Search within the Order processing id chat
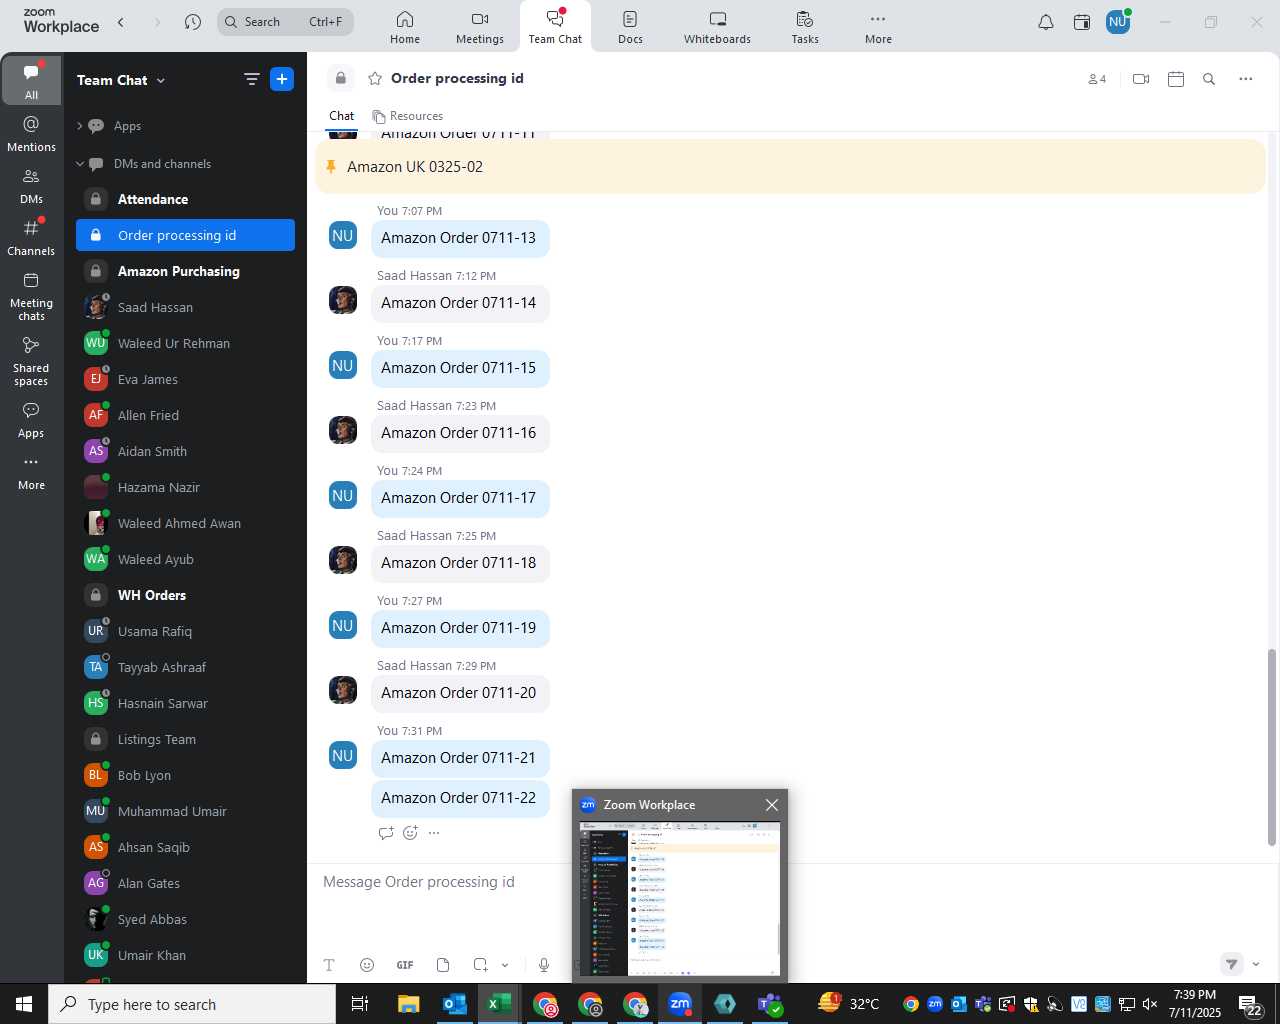Viewport: 1280px width, 1024px height. 1209,79
